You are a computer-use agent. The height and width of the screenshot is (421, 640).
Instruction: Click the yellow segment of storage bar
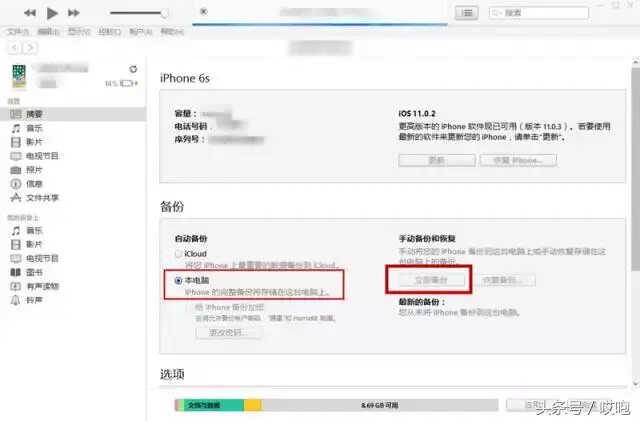(x=253, y=405)
